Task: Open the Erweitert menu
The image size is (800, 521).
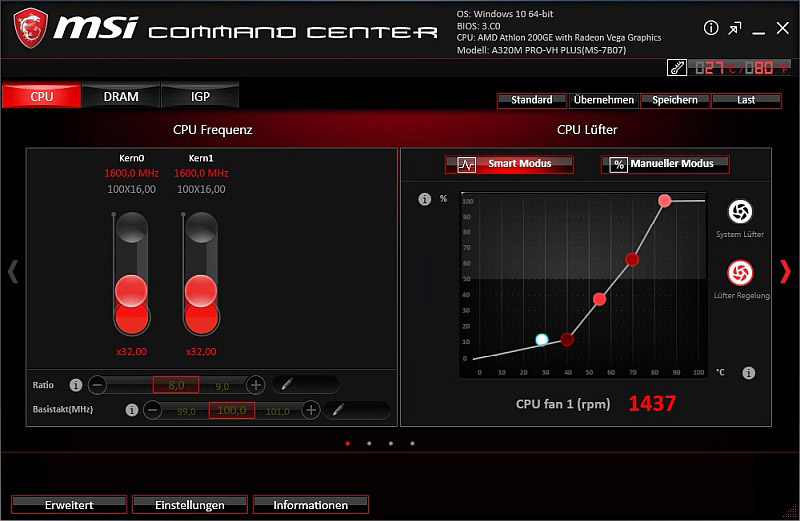Action: coord(69,505)
